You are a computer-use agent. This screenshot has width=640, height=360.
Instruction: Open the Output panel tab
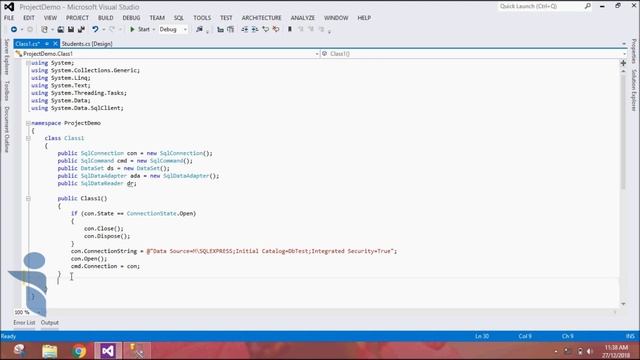tap(50, 322)
